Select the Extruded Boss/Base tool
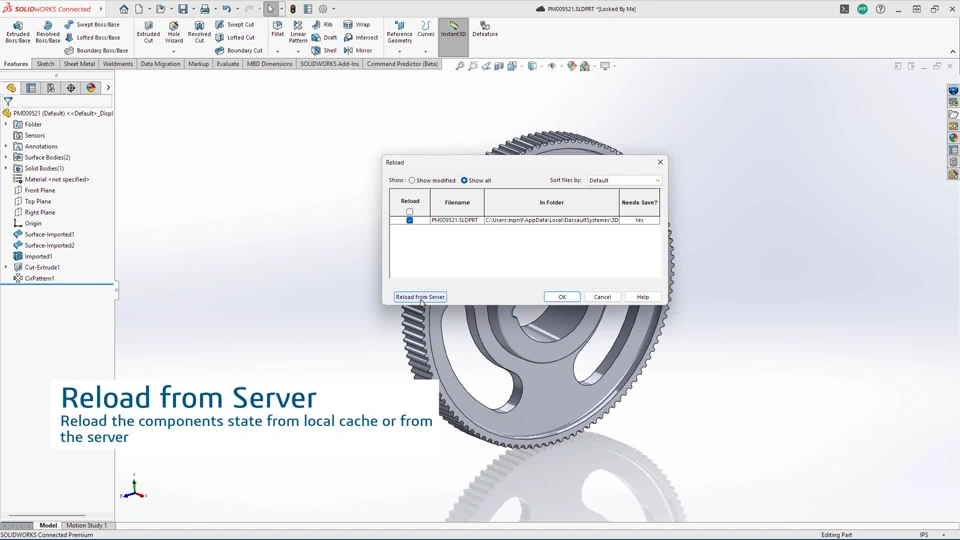 [18, 32]
